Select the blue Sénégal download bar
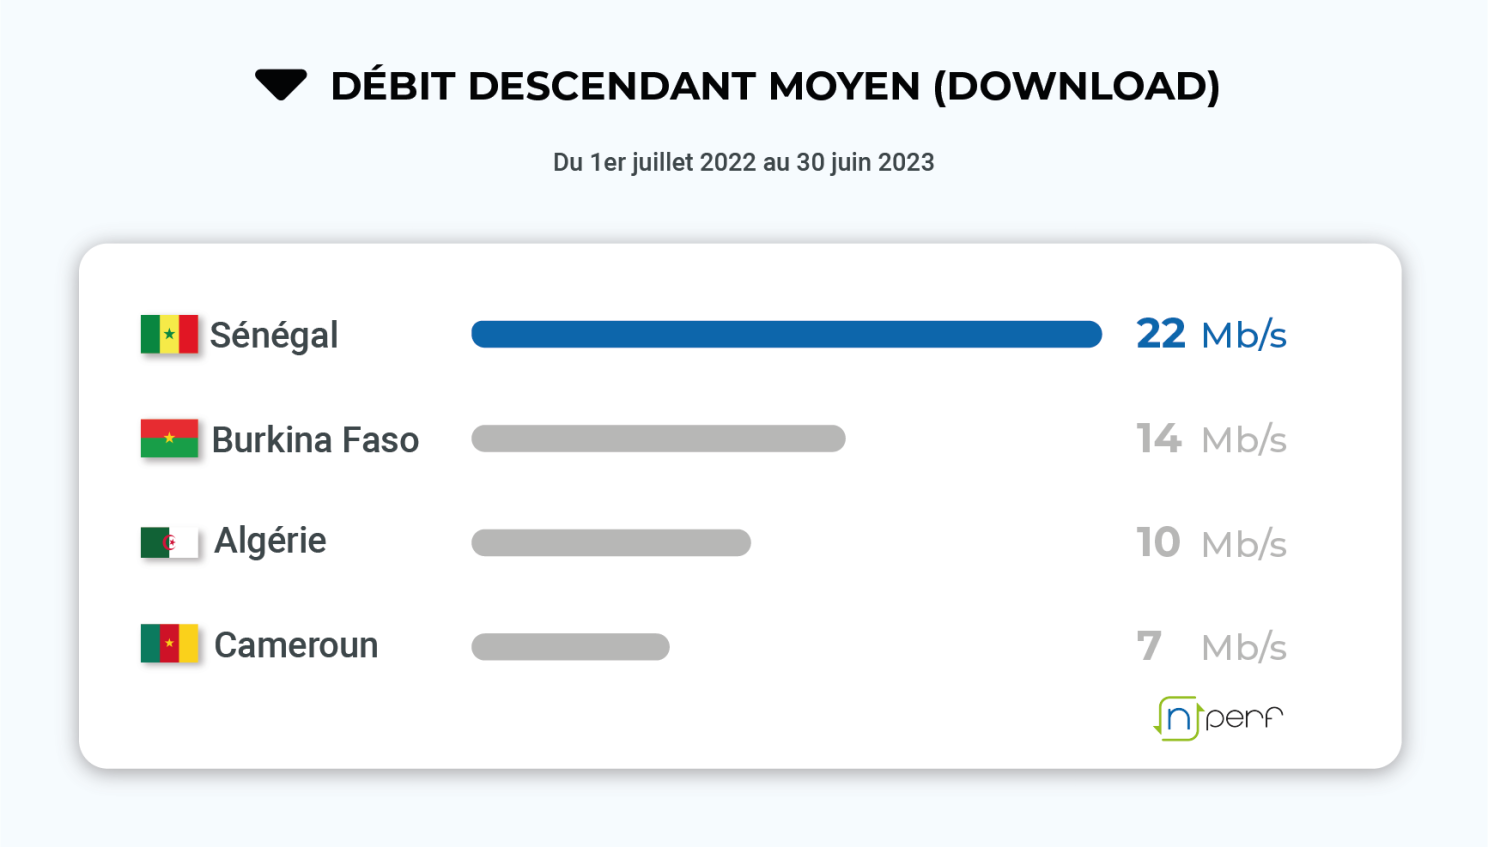Viewport: 1488px width, 847px height. tap(786, 335)
